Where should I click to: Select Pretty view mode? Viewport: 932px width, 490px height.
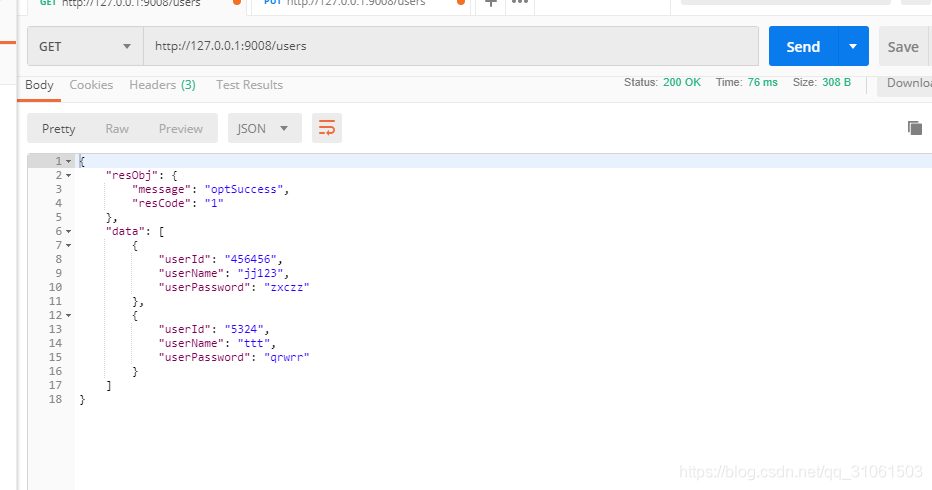tap(58, 128)
